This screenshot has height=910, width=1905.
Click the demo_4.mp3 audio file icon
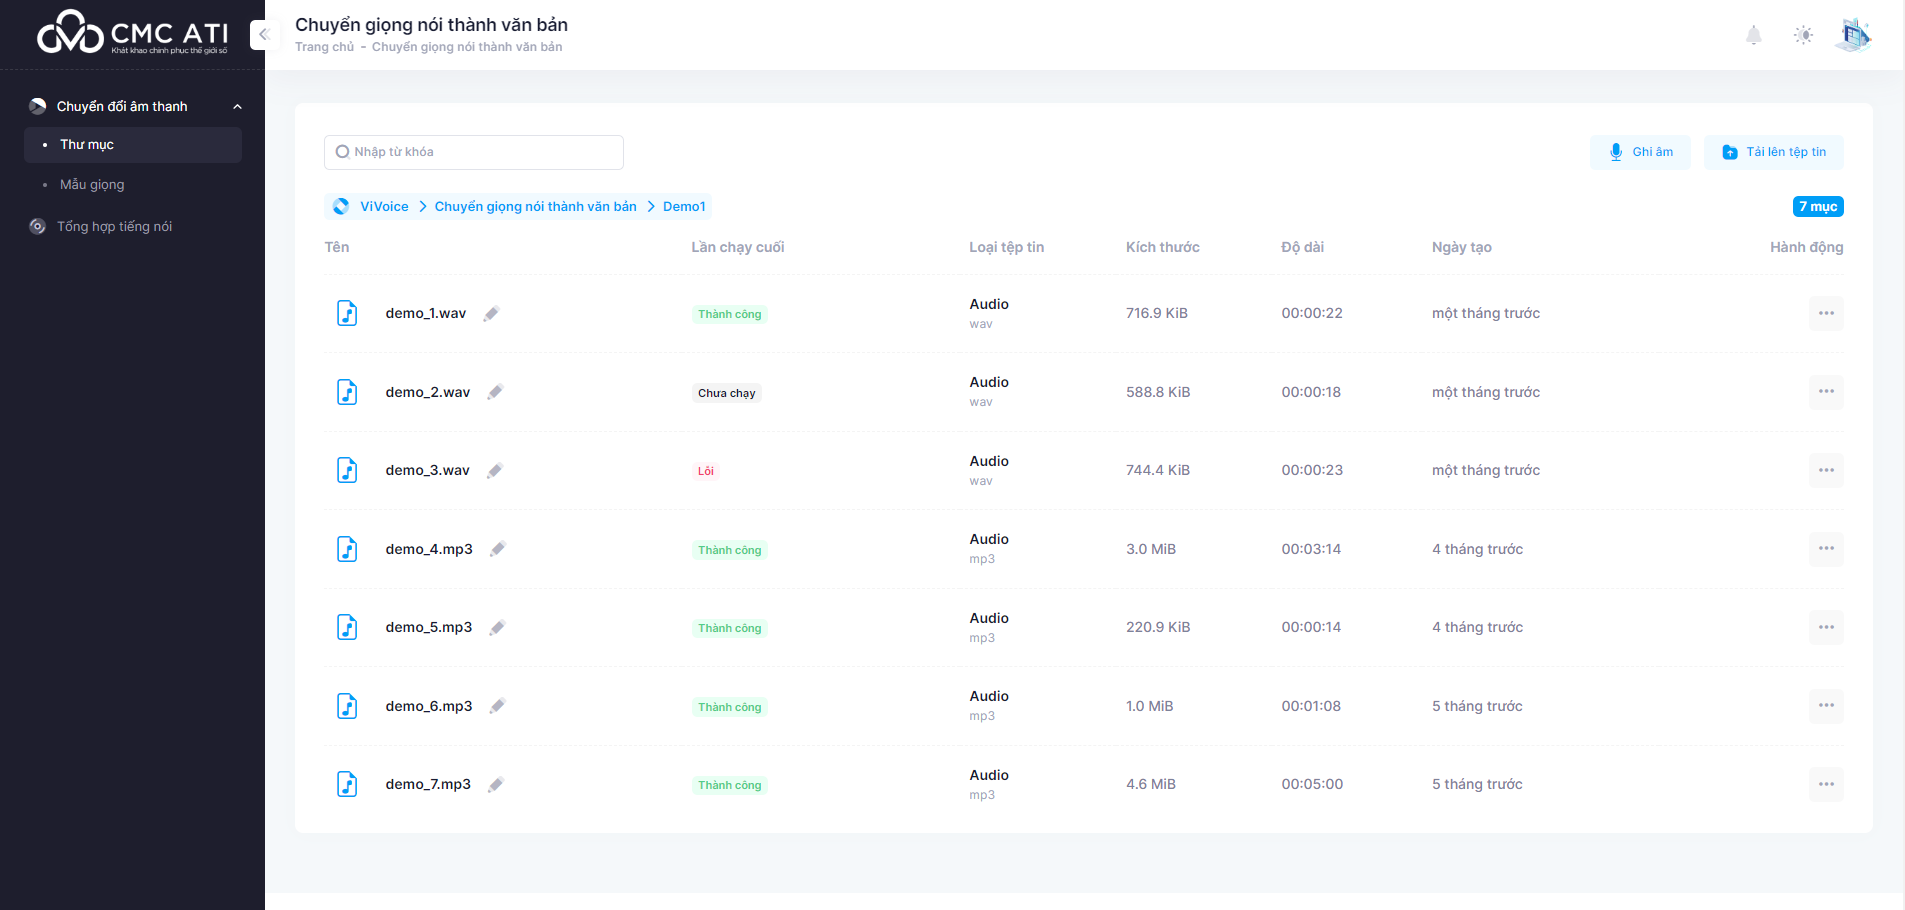[347, 549]
